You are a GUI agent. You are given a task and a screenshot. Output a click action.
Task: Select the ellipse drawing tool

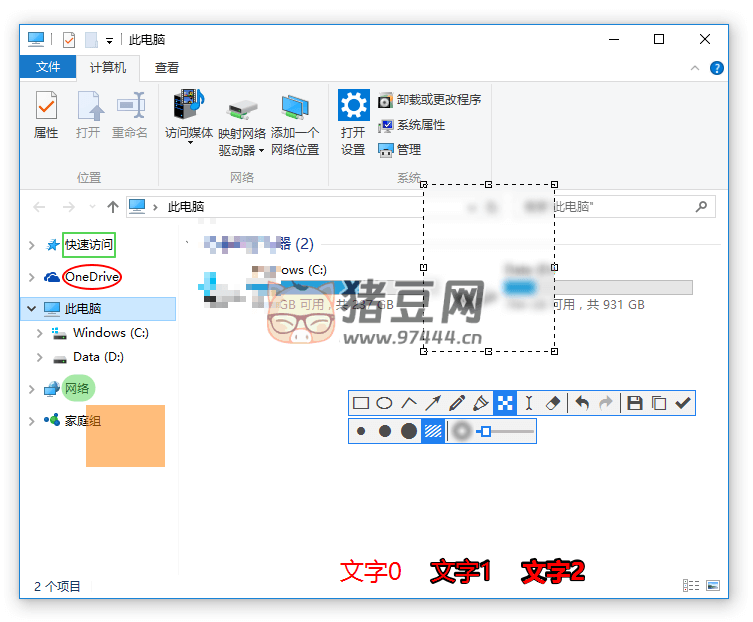point(384,403)
